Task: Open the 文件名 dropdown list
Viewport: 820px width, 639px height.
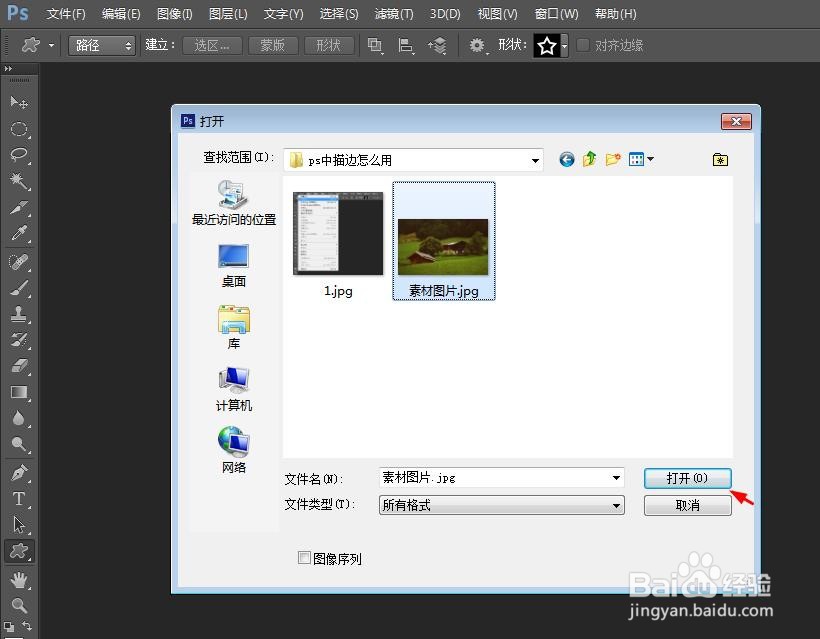Action: click(x=617, y=477)
